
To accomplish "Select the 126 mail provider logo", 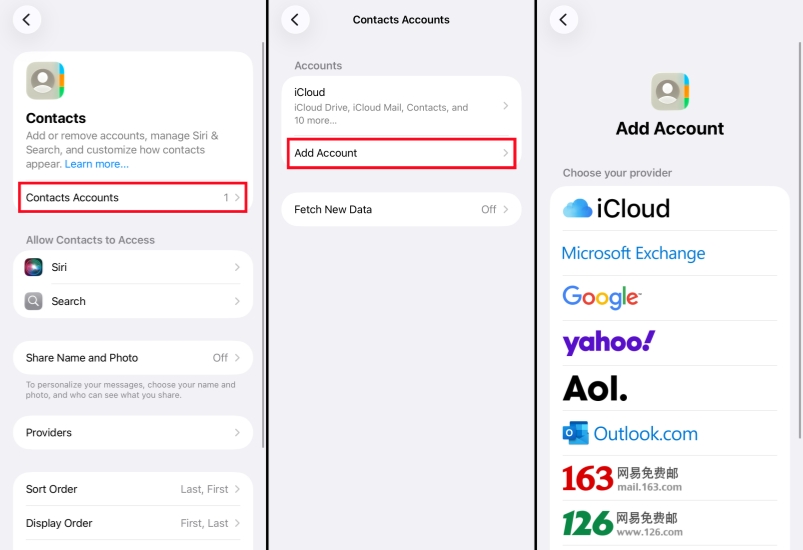I will 587,523.
